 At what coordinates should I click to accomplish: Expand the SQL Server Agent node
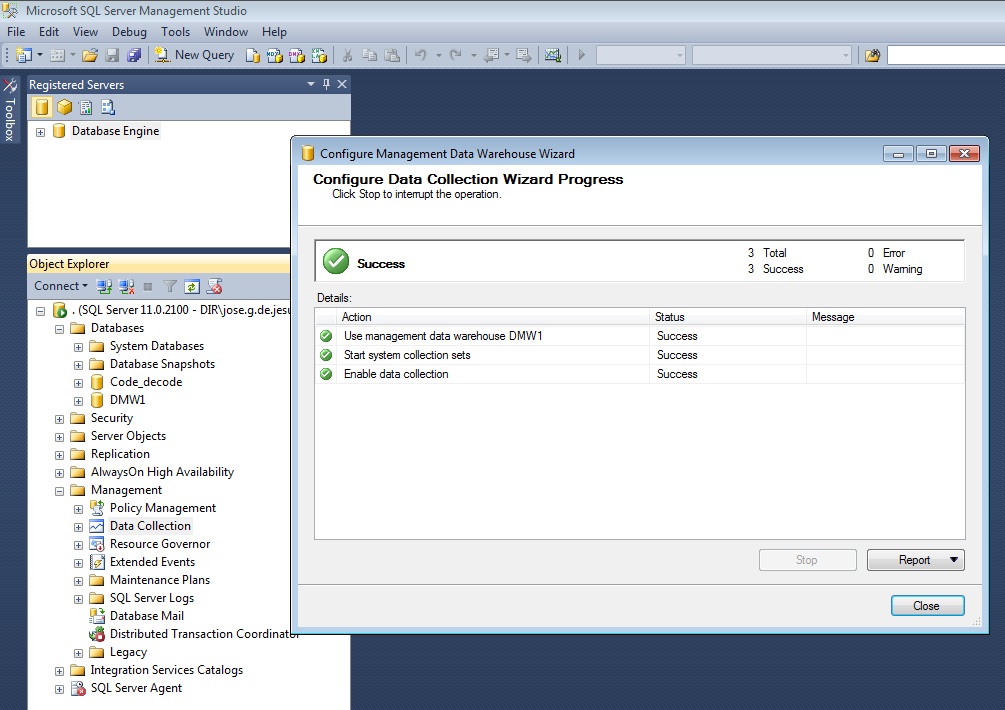pyautogui.click(x=60, y=689)
